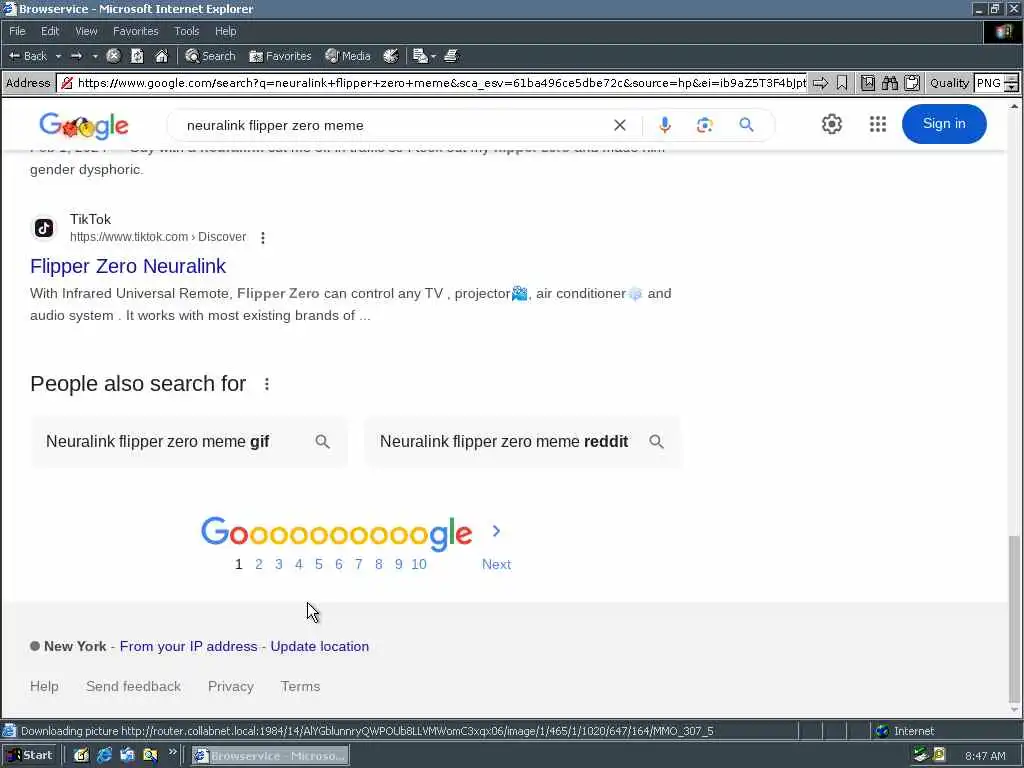Go to results page 10

tap(419, 564)
